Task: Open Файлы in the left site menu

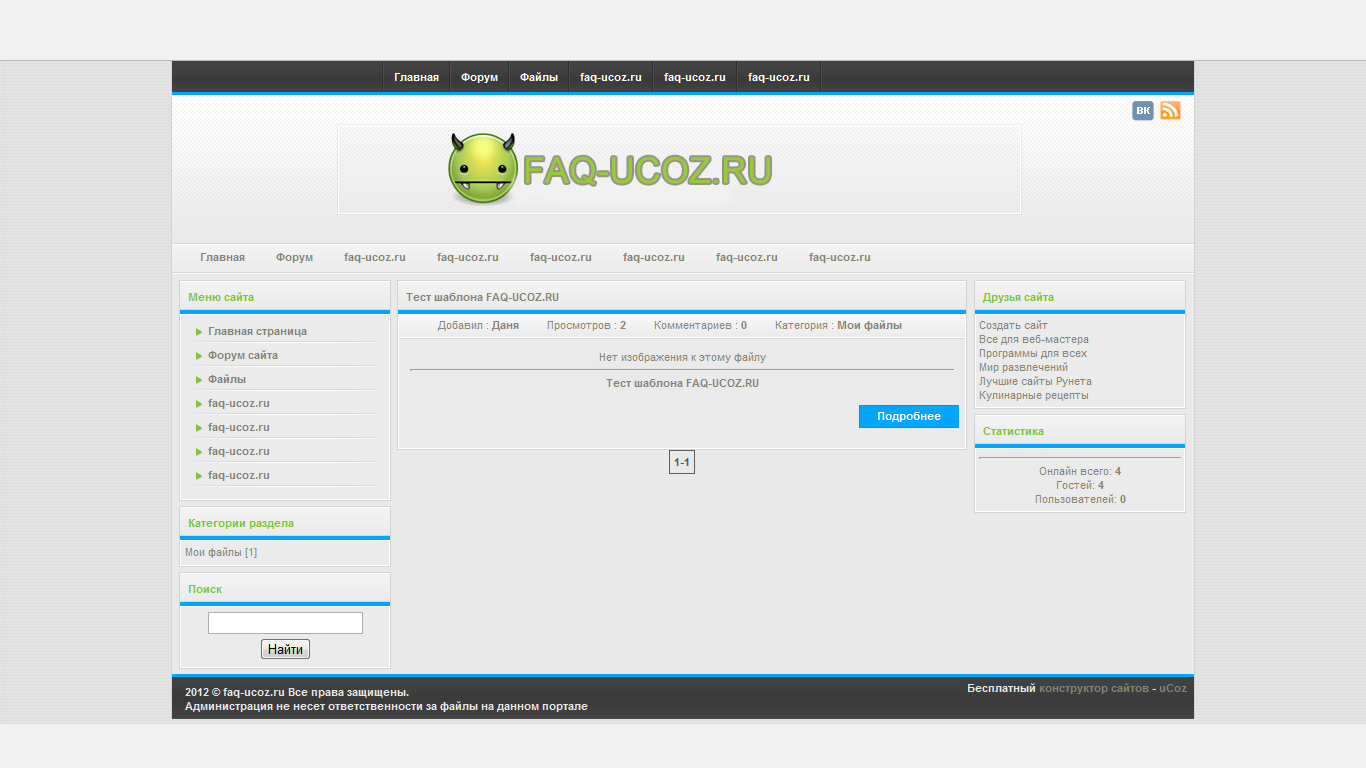Action: [227, 379]
